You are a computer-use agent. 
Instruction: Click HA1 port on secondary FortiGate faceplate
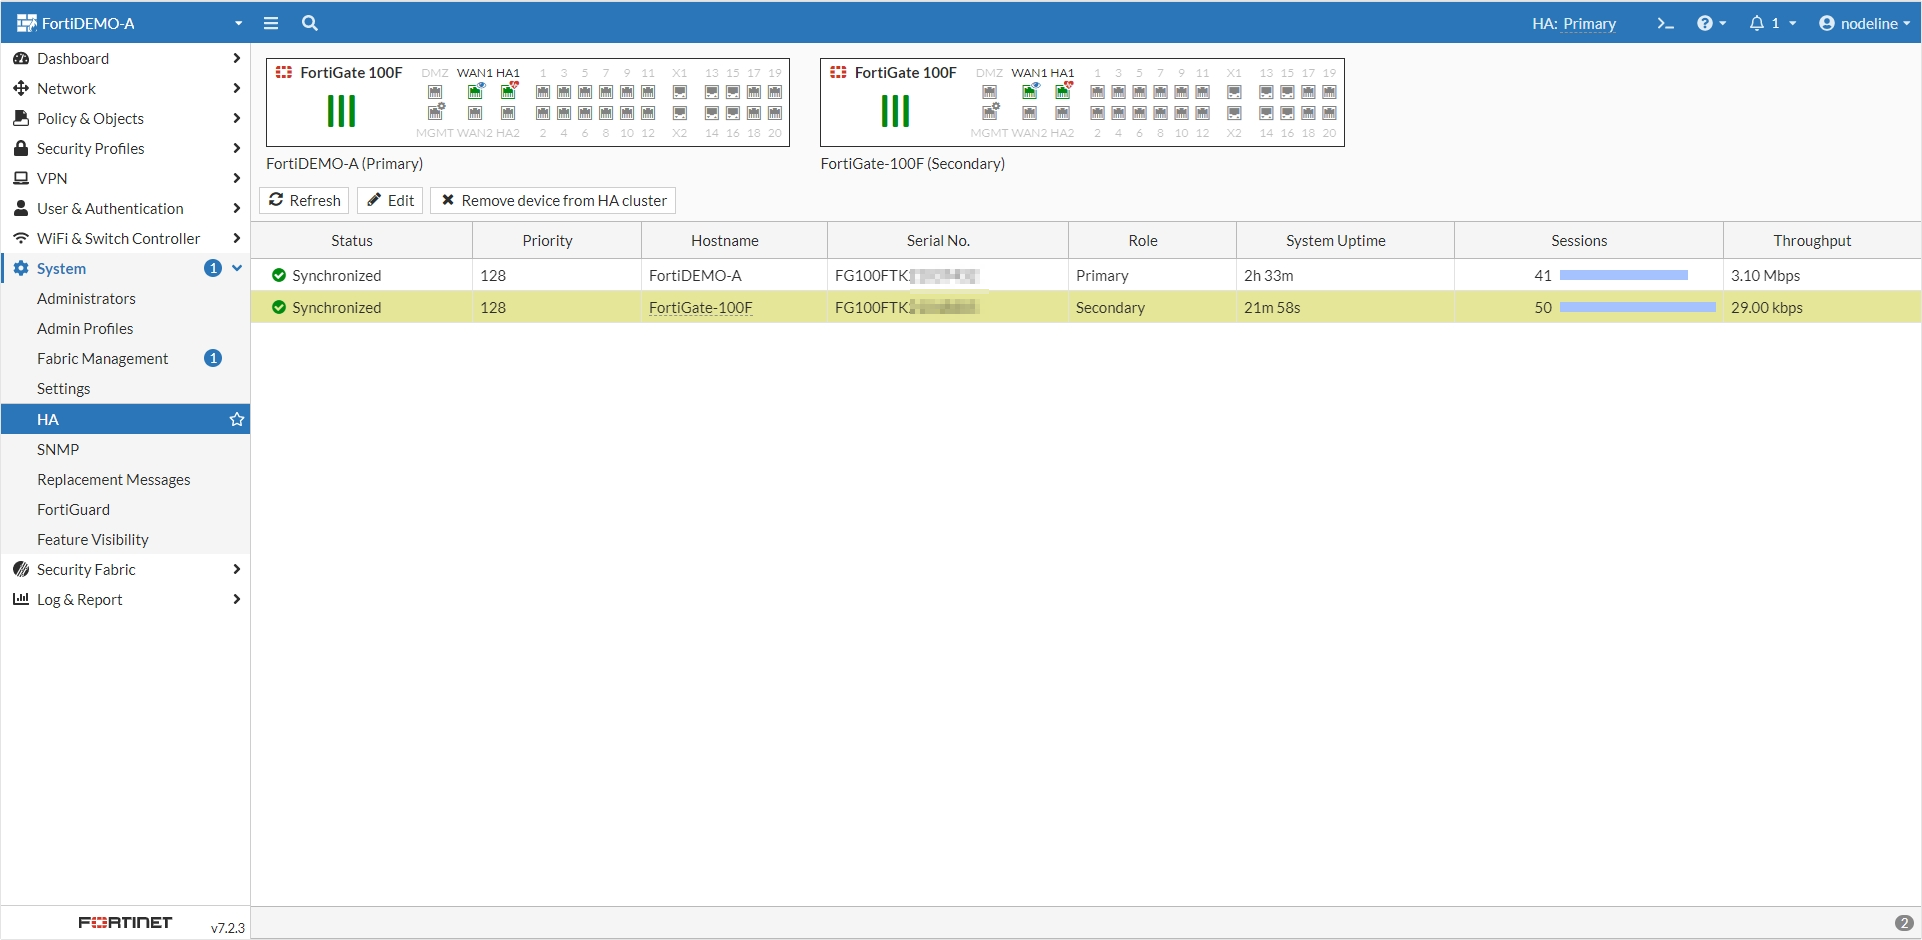(1062, 91)
